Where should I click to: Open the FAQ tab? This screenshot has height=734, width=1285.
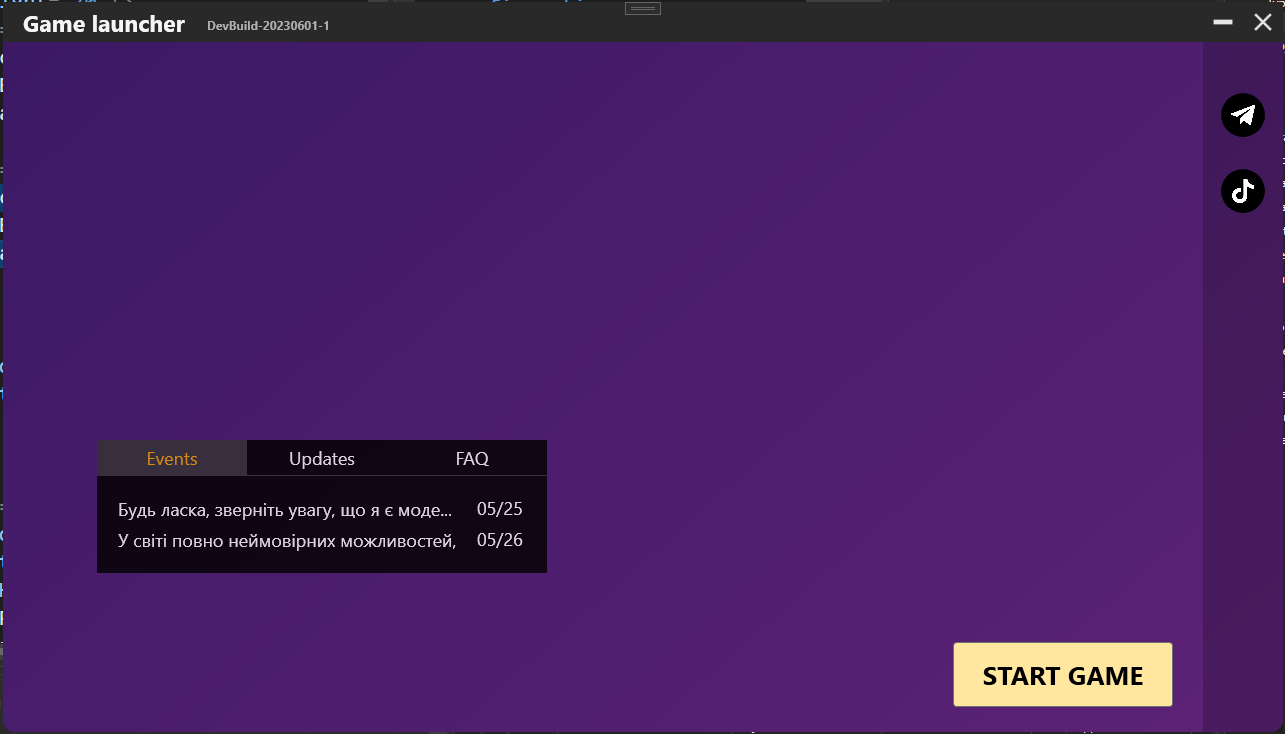tap(471, 458)
